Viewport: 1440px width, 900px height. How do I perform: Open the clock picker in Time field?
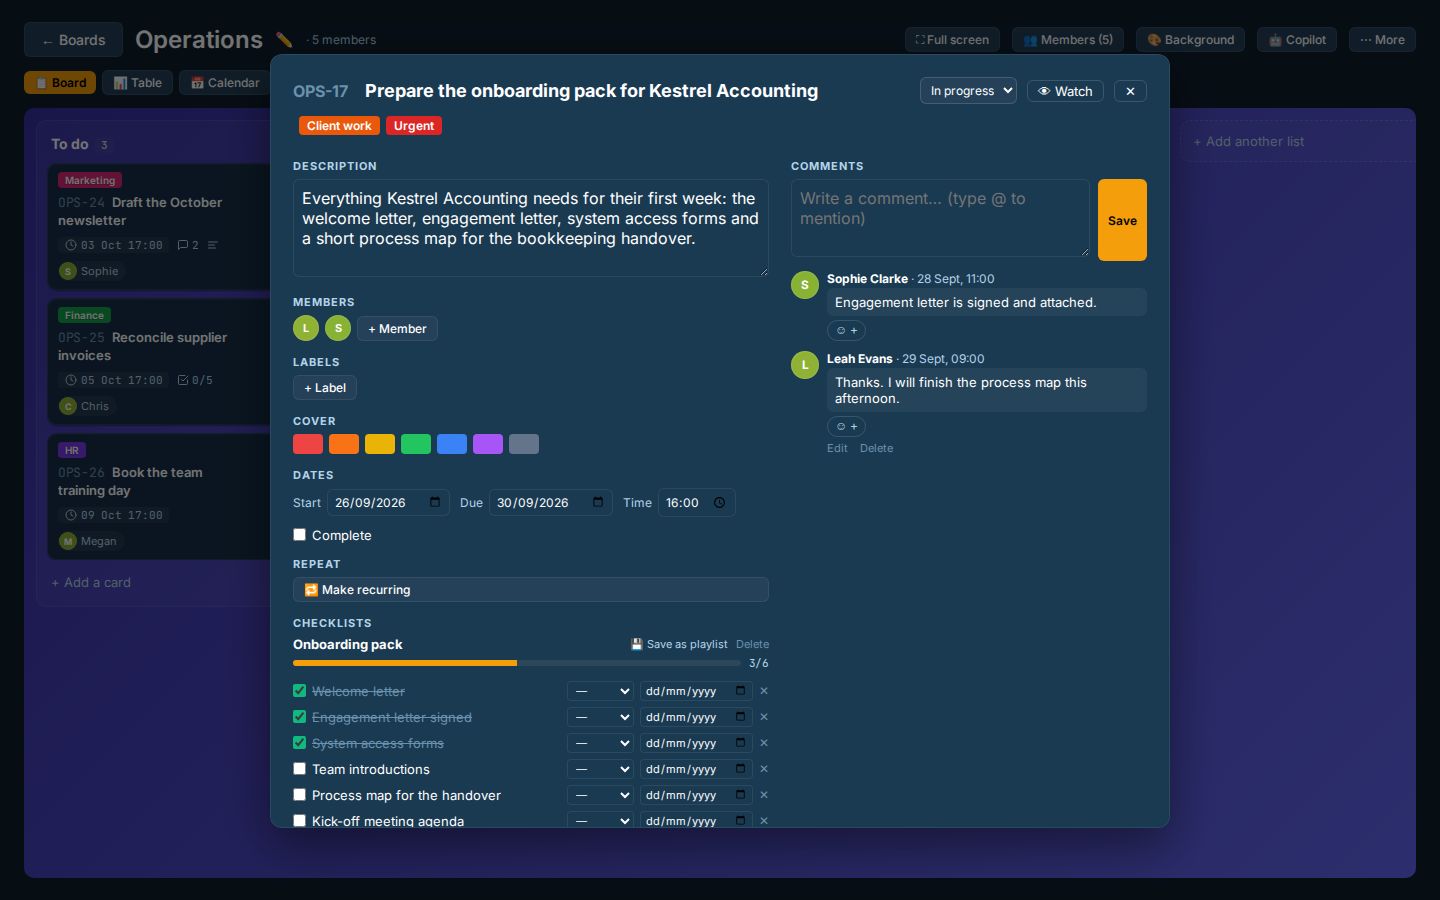click(719, 503)
